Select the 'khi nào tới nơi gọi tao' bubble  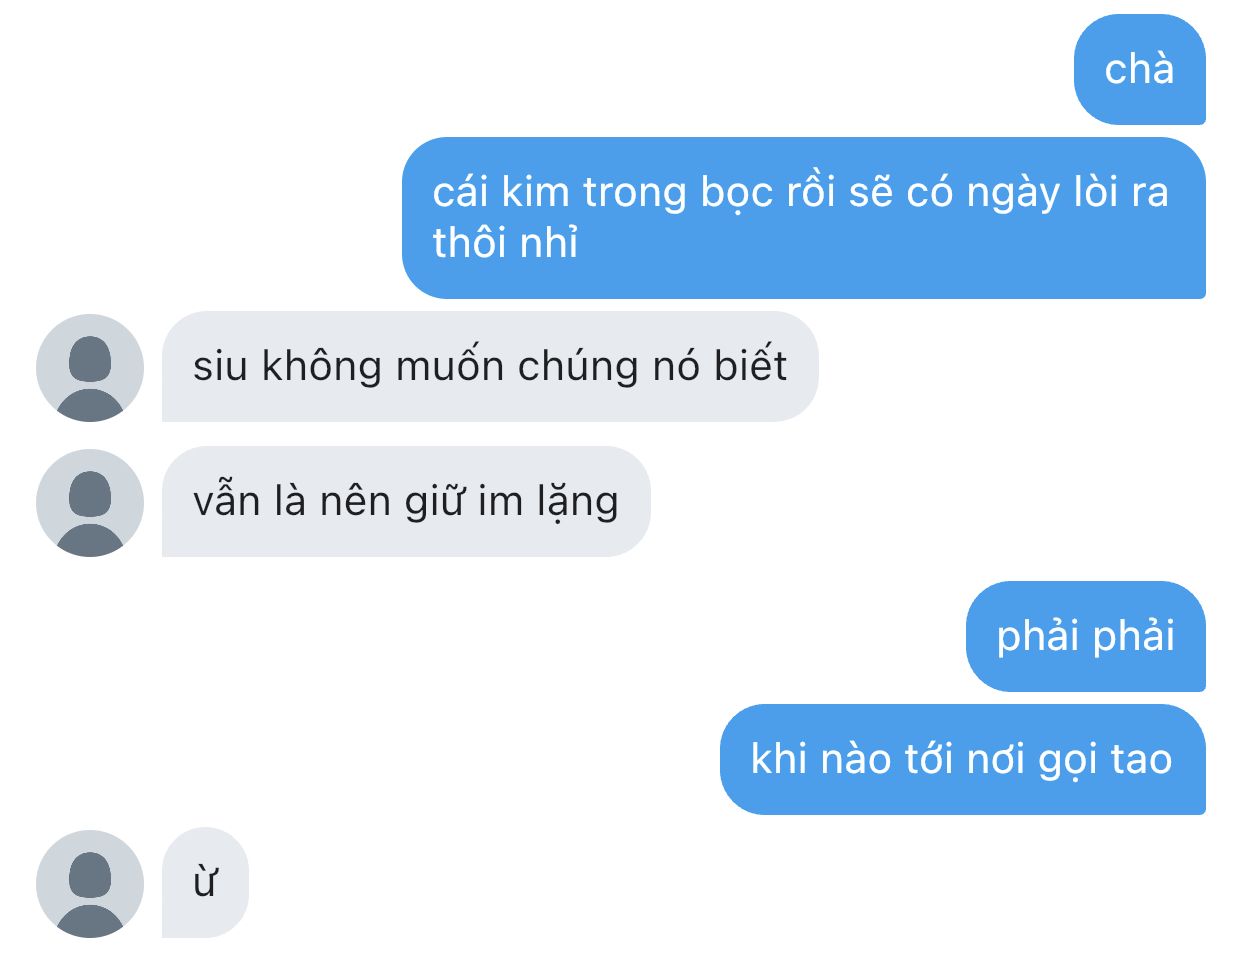(x=963, y=759)
